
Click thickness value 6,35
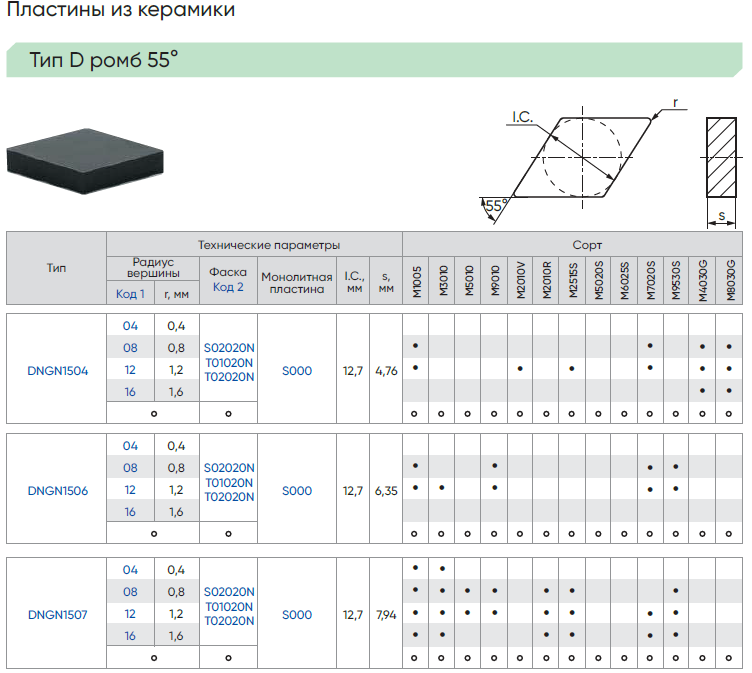(386, 491)
